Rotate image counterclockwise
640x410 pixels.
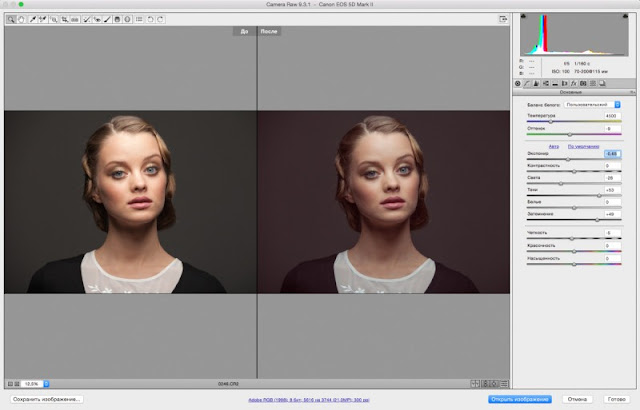151,19
